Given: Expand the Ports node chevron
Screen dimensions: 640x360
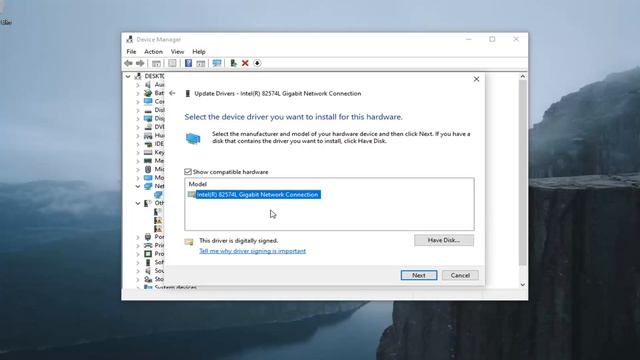Looking at the screenshot, I should pyautogui.click(x=138, y=237).
